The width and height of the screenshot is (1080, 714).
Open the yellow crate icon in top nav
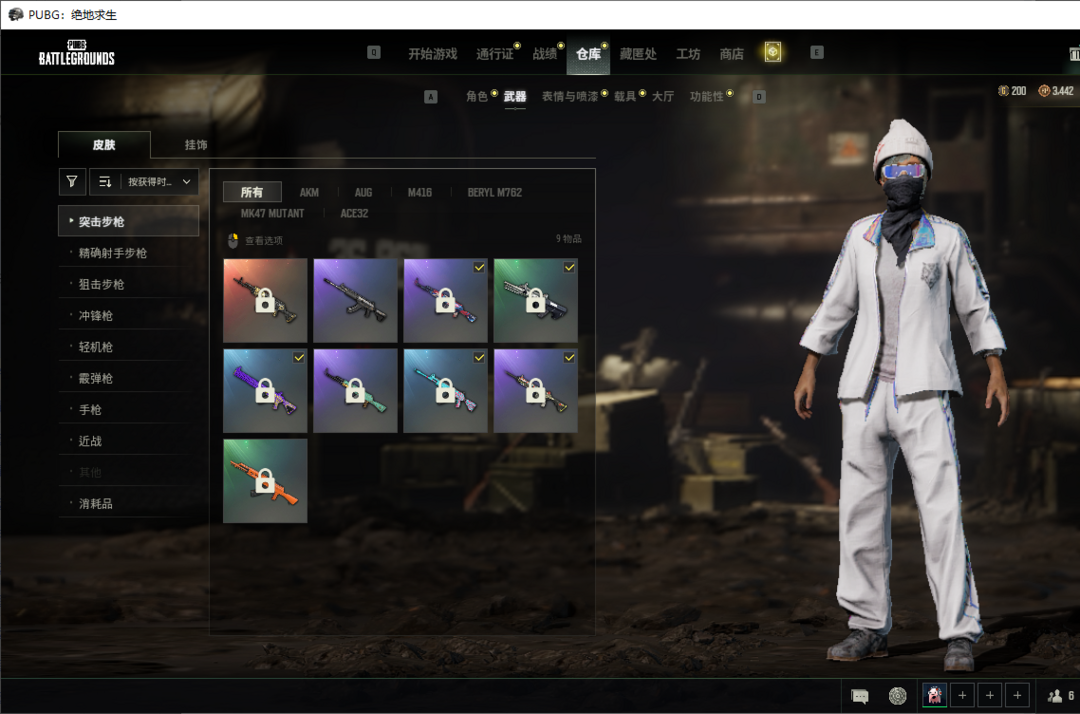click(773, 52)
